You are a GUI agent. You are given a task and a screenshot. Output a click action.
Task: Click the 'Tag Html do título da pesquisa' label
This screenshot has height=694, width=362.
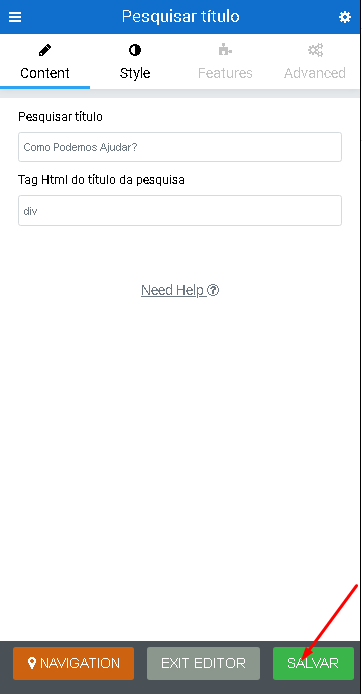[x=101, y=180]
